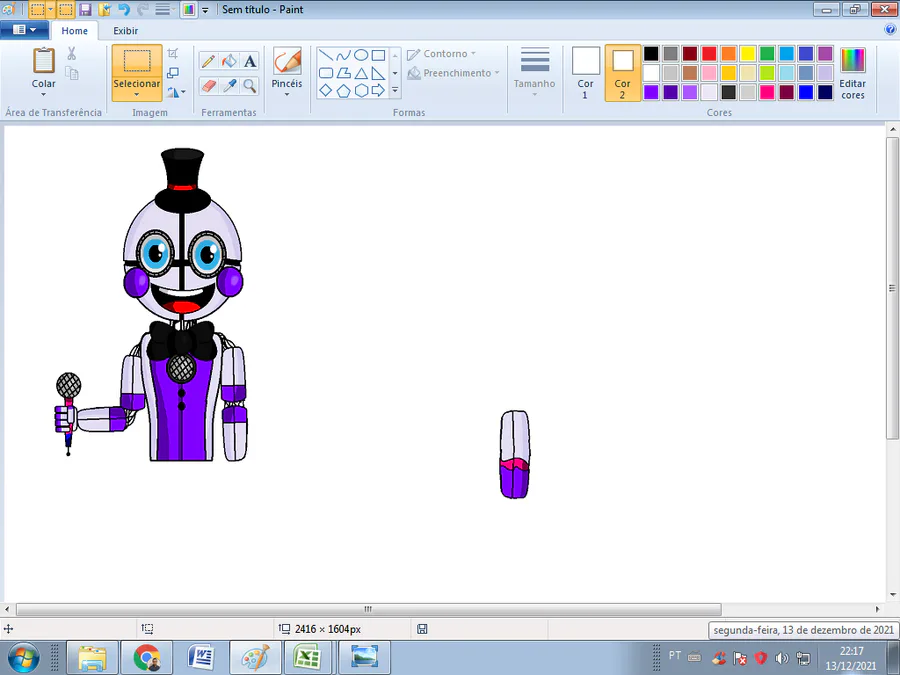The image size is (900, 675).
Task: Open the Paint file menu button
Action: [x=24, y=30]
